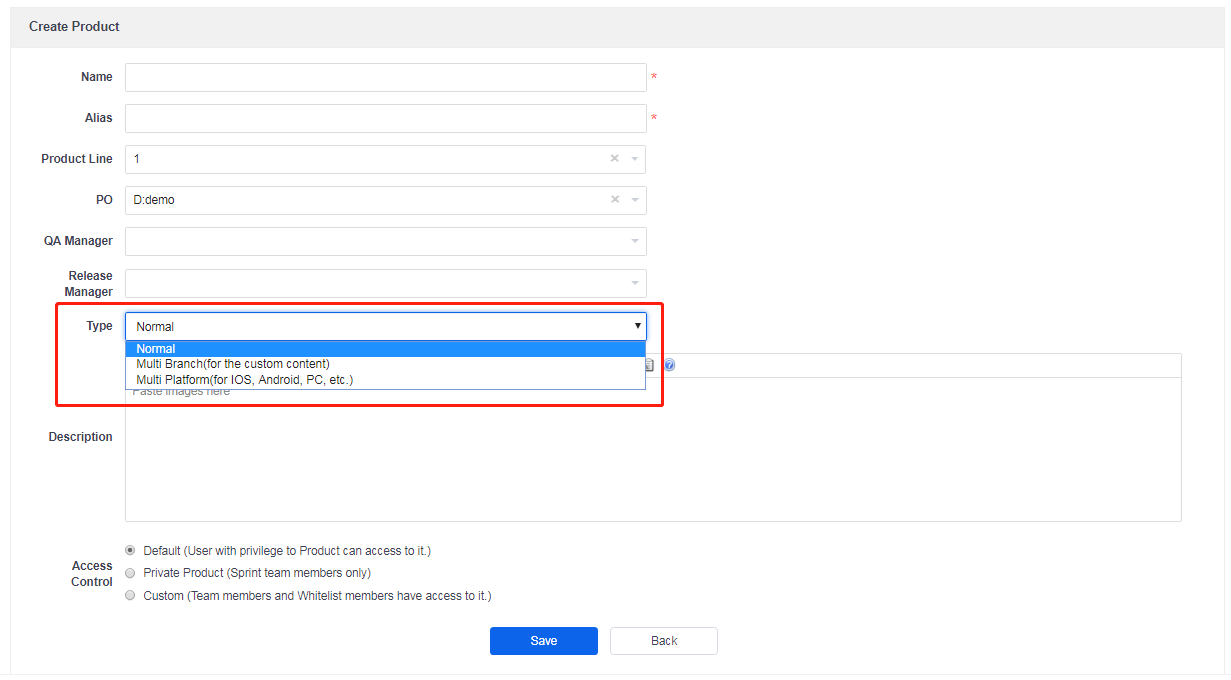
Task: Choose Normal from the Type list
Action: pos(385,349)
